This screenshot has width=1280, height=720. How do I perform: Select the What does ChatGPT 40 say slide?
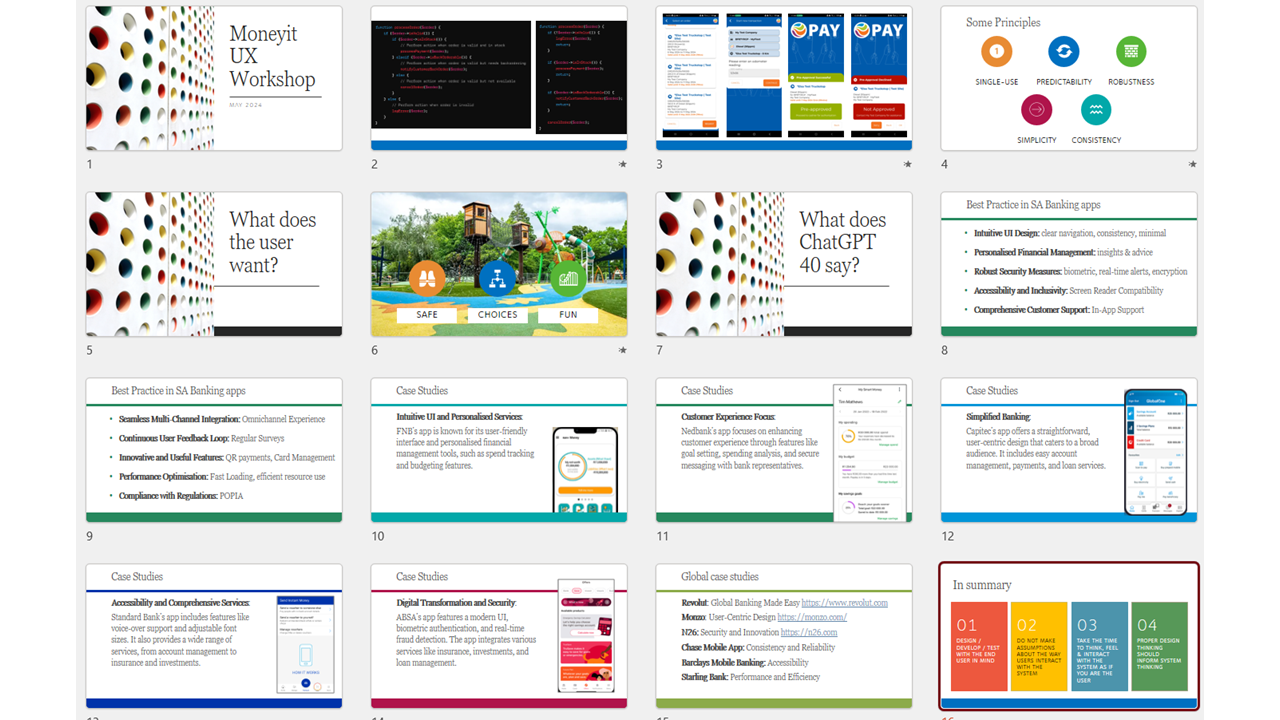pos(783,264)
